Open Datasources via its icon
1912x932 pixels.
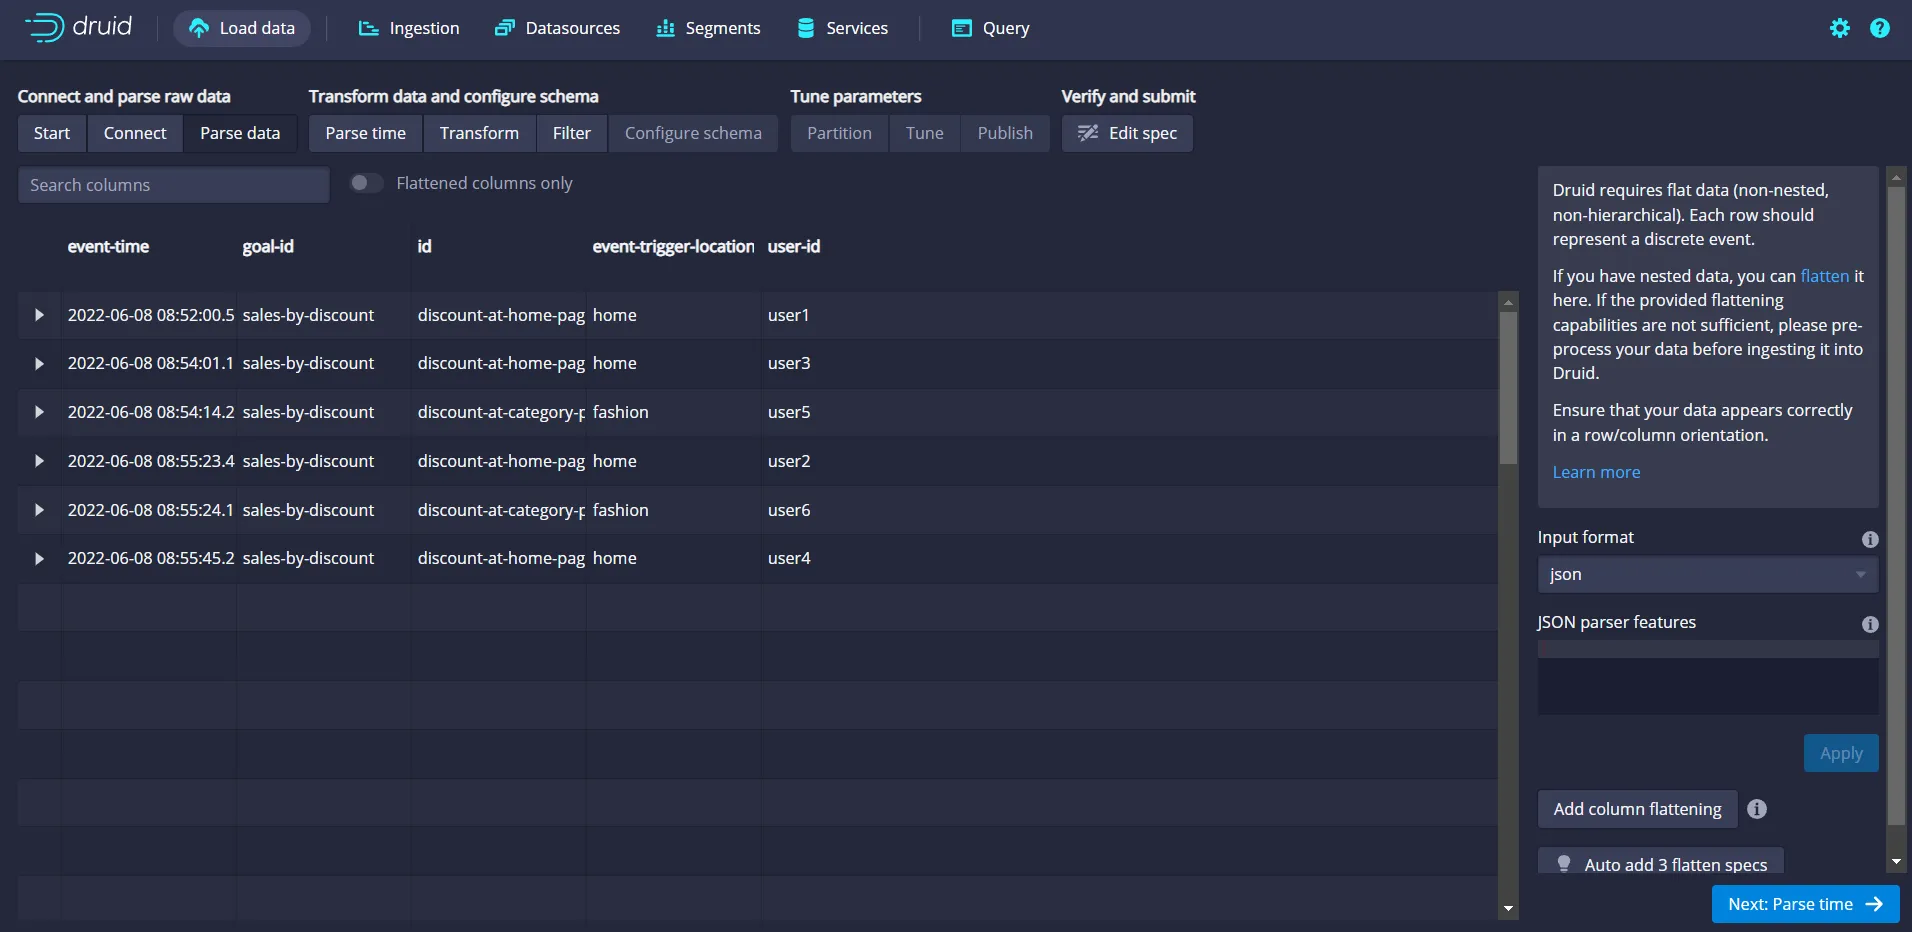coord(504,27)
